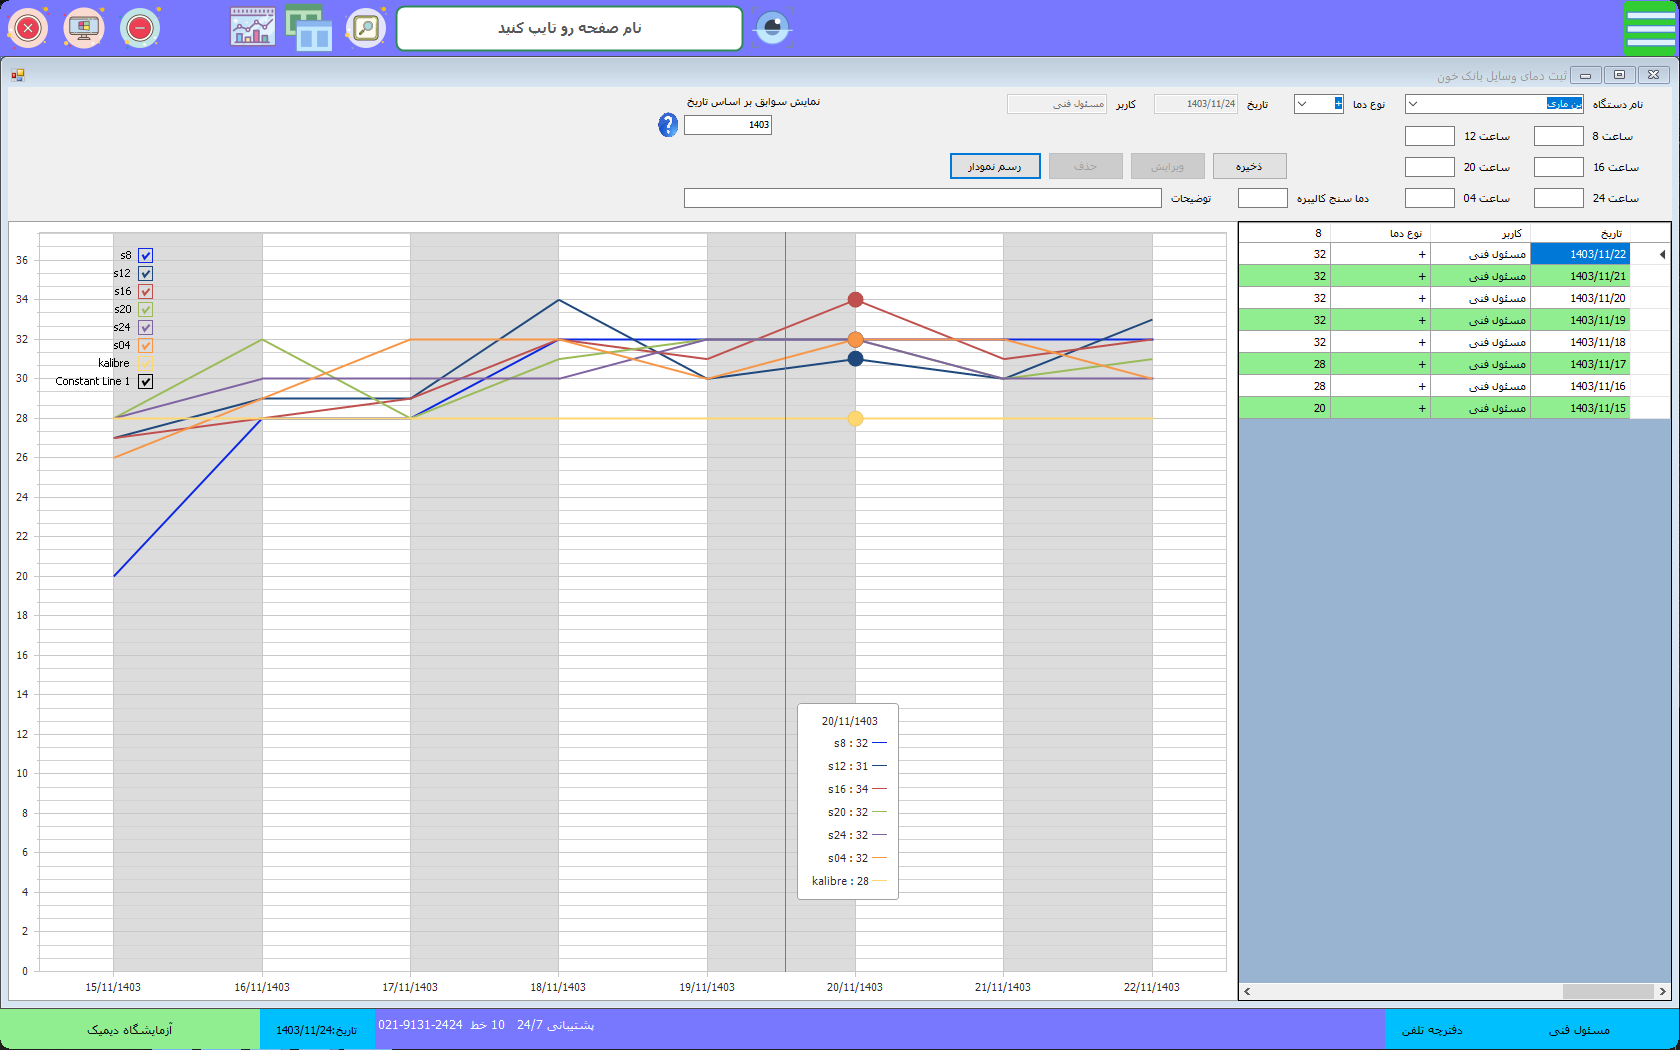The width and height of the screenshot is (1680, 1050).
Task: Open the green hamburger menu icon
Action: click(x=1650, y=28)
